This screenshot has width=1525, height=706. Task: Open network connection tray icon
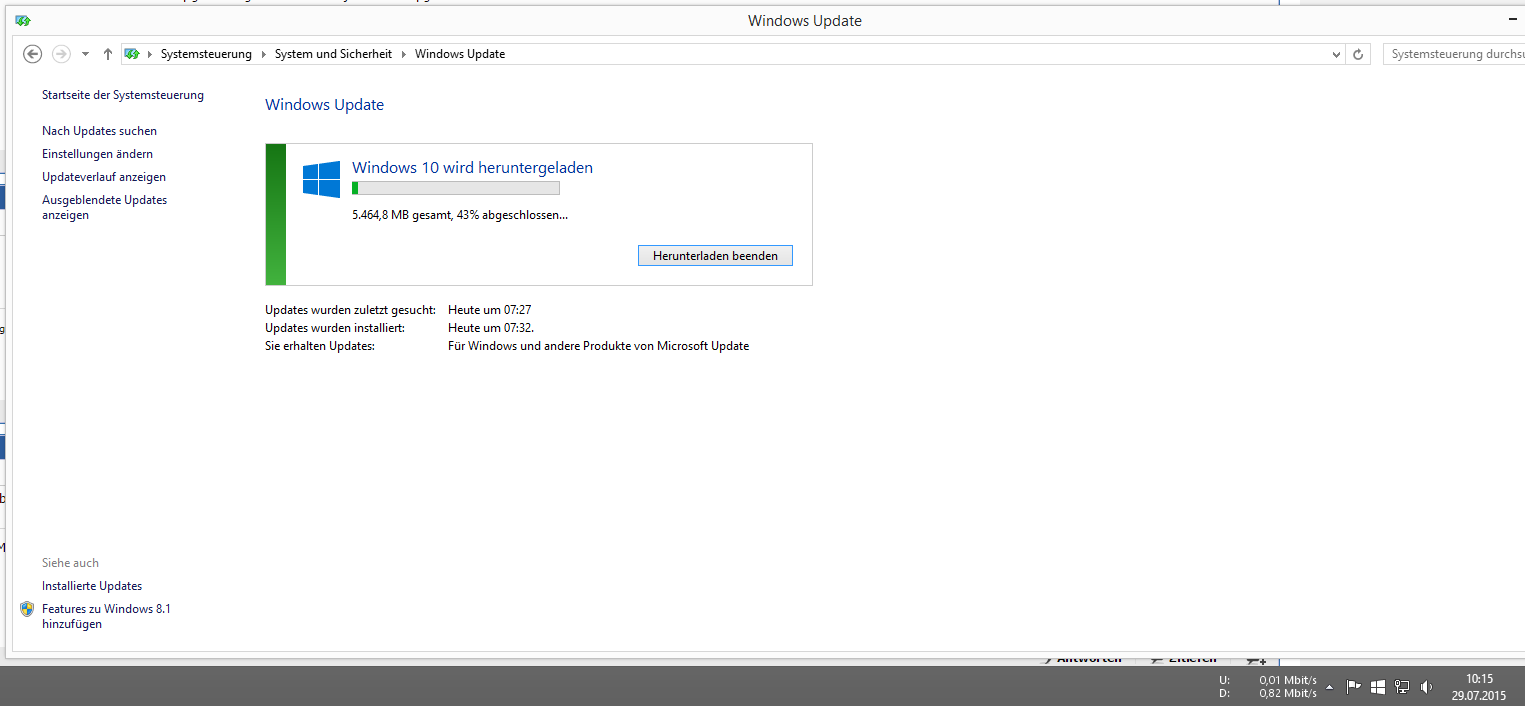pyautogui.click(x=1402, y=687)
